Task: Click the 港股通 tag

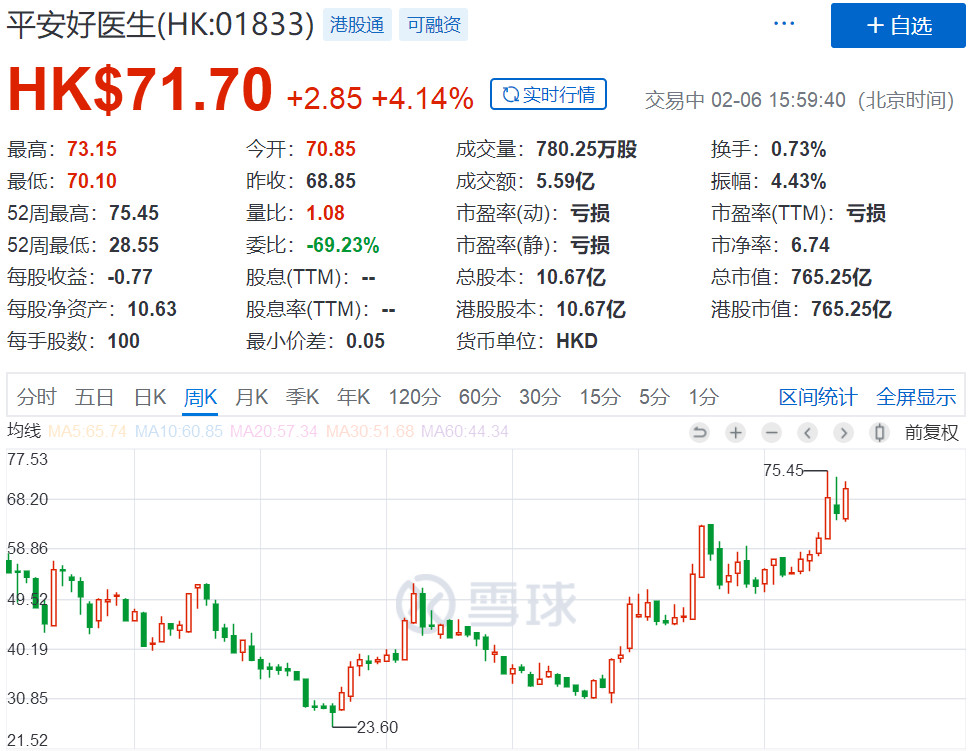Action: click(x=357, y=25)
